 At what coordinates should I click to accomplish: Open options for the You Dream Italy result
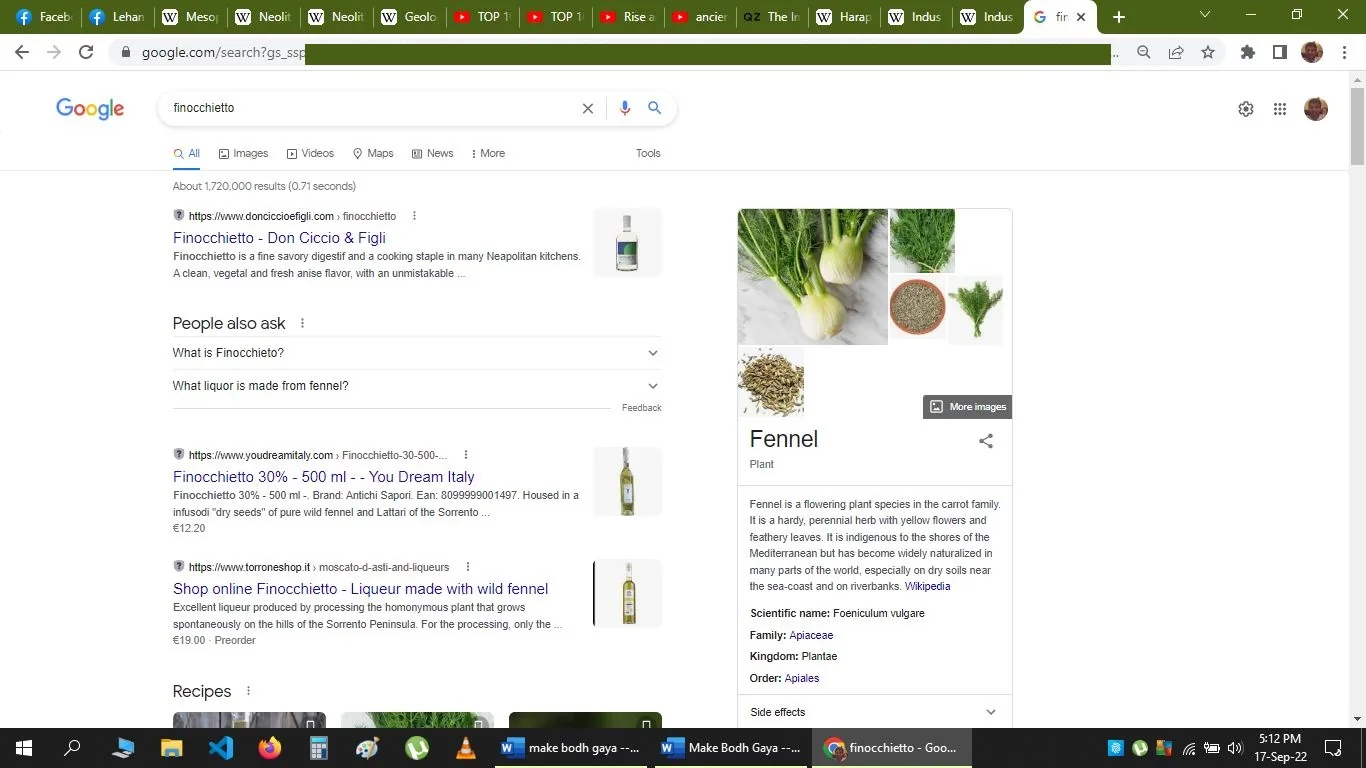pos(466,455)
